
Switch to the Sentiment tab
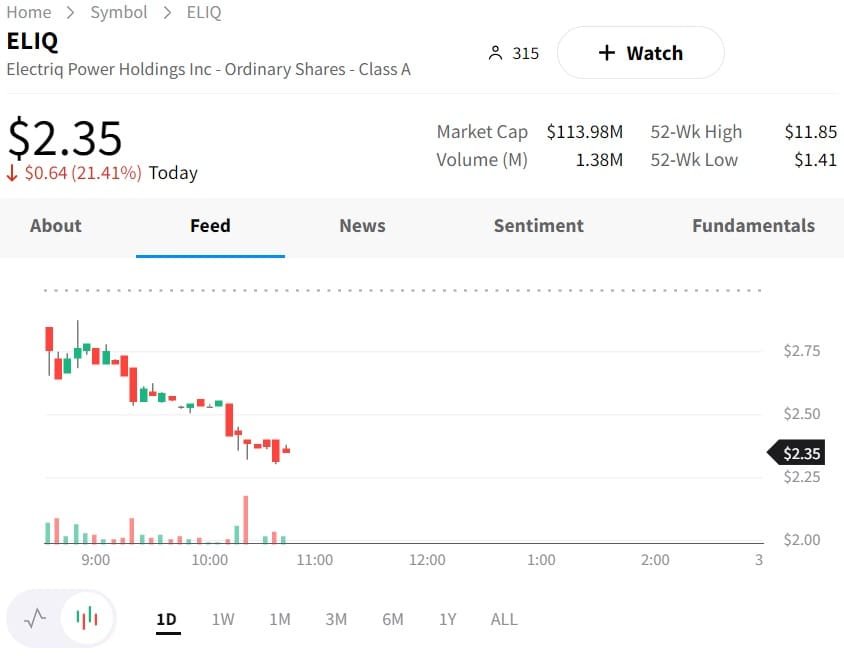[538, 226]
